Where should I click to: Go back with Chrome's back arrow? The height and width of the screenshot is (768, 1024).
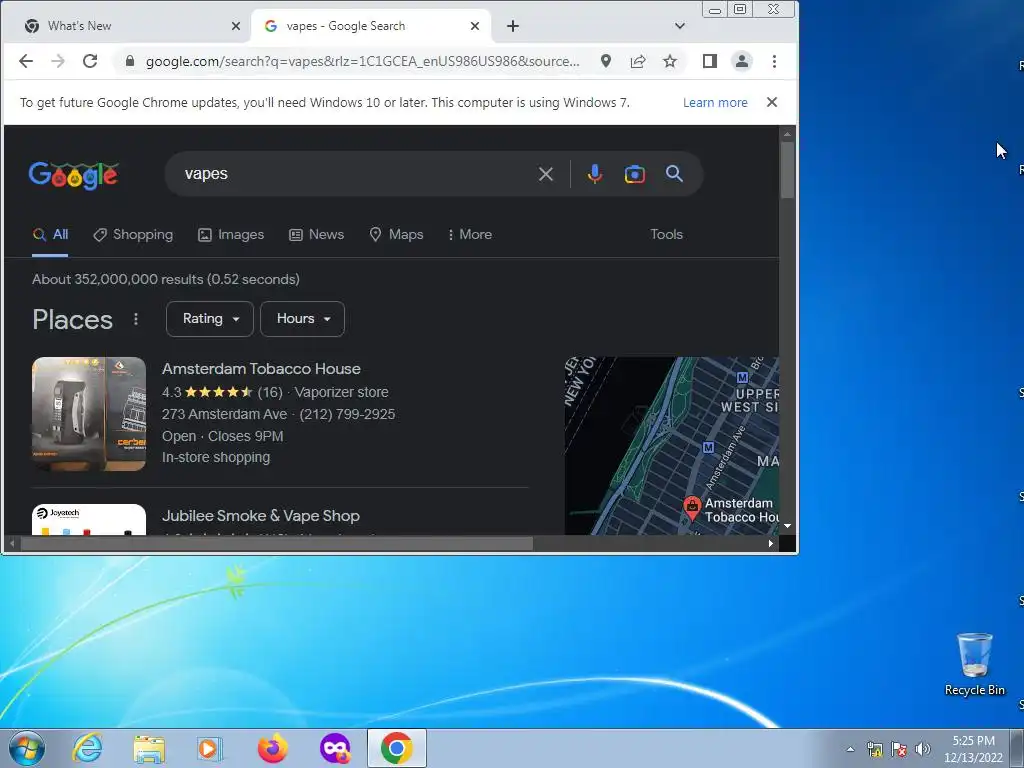pos(26,61)
